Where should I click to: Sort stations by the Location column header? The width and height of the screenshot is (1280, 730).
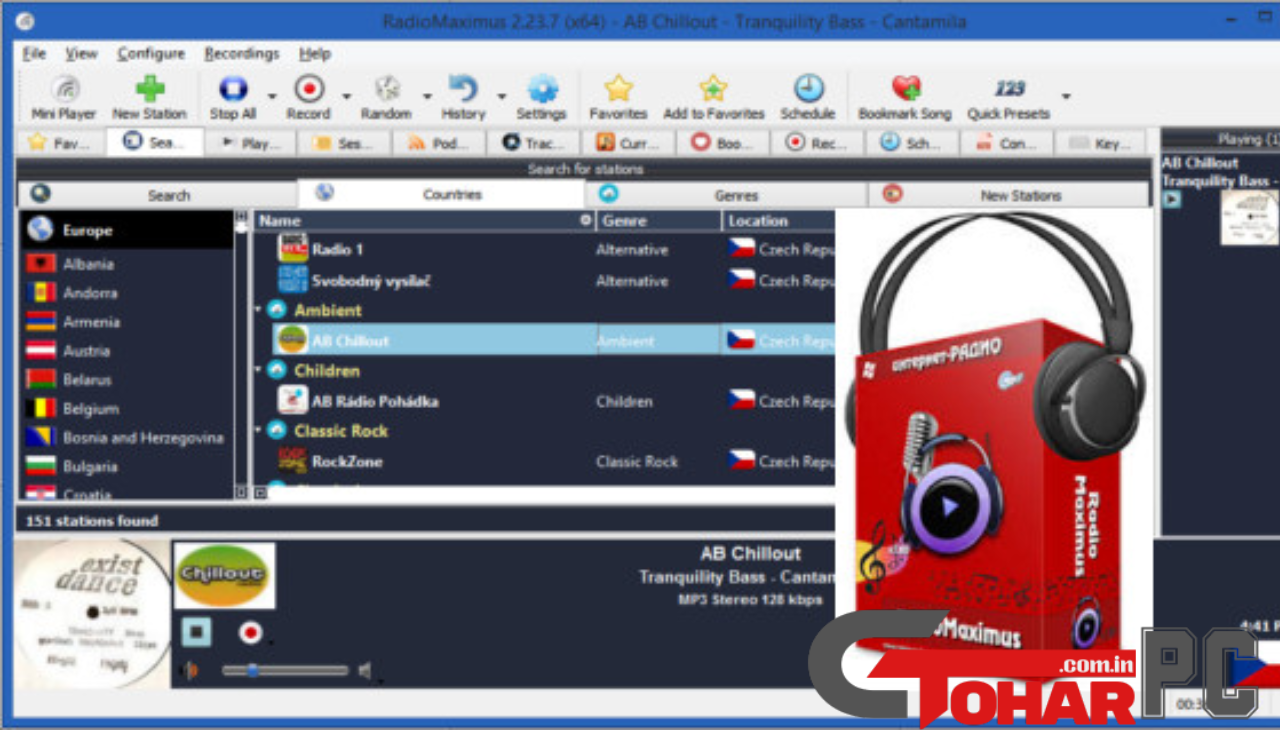[778, 220]
